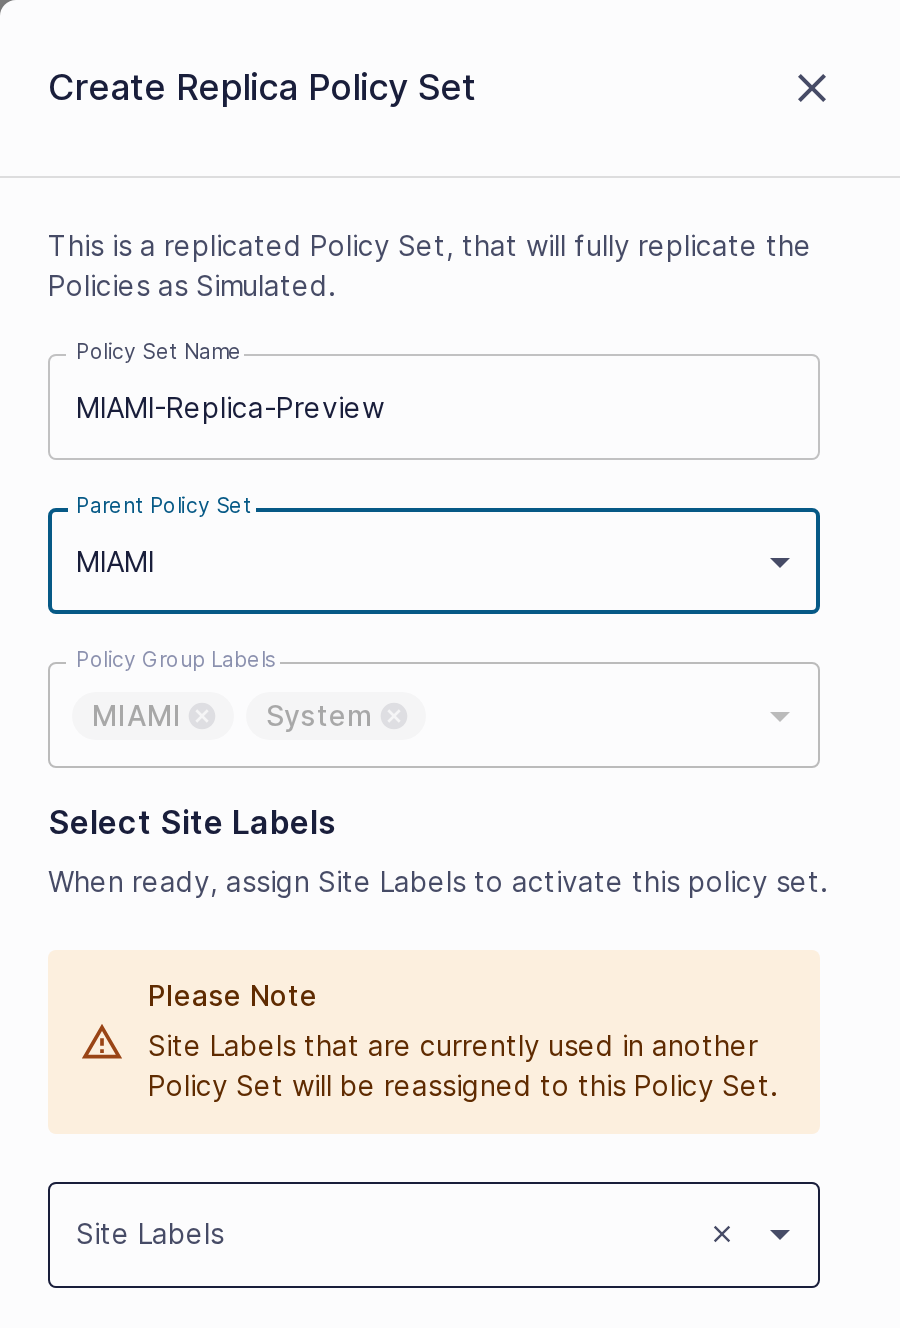Remove the System chip from Policy Group Labels
The width and height of the screenshot is (900, 1328).
(394, 716)
